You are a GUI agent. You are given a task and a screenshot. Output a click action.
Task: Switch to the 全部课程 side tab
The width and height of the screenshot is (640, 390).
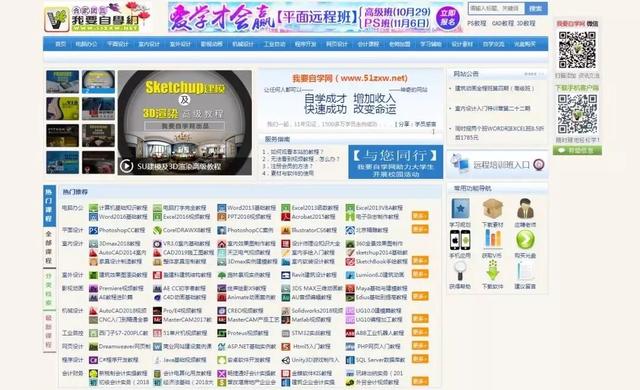click(x=49, y=247)
